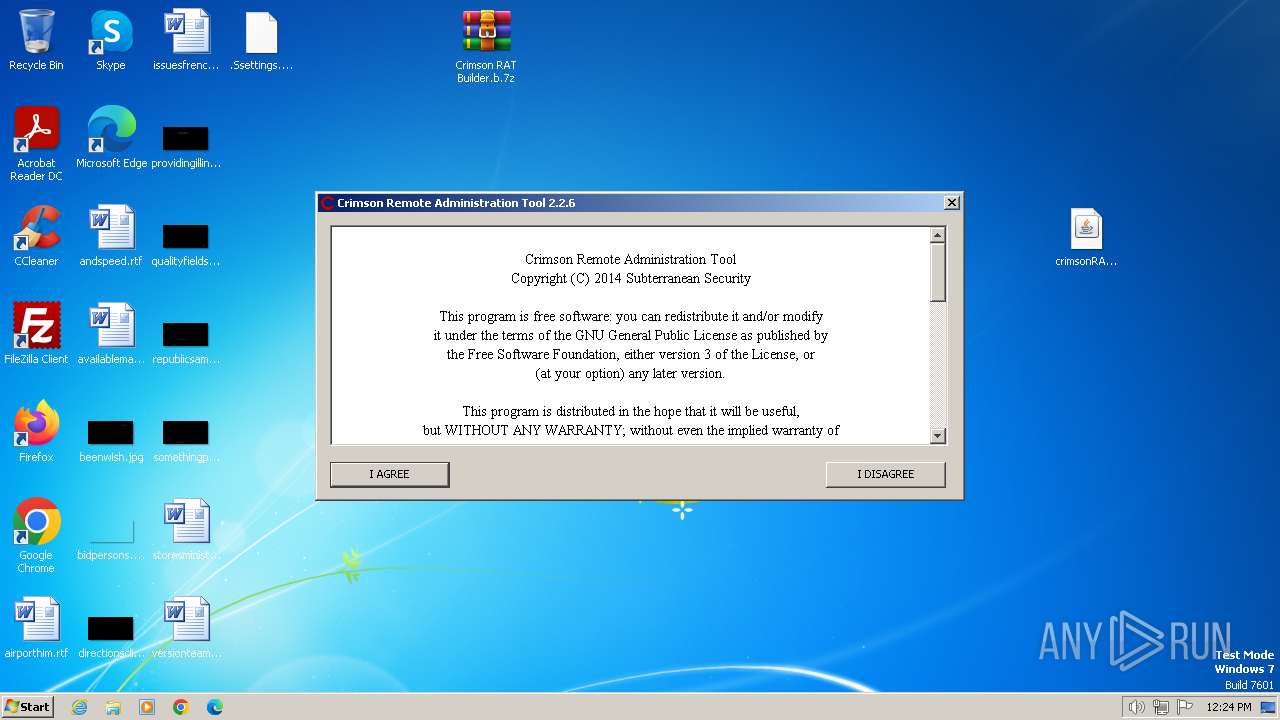Open Google Chrome from the taskbar
The image size is (1280, 720).
pyautogui.click(x=181, y=707)
